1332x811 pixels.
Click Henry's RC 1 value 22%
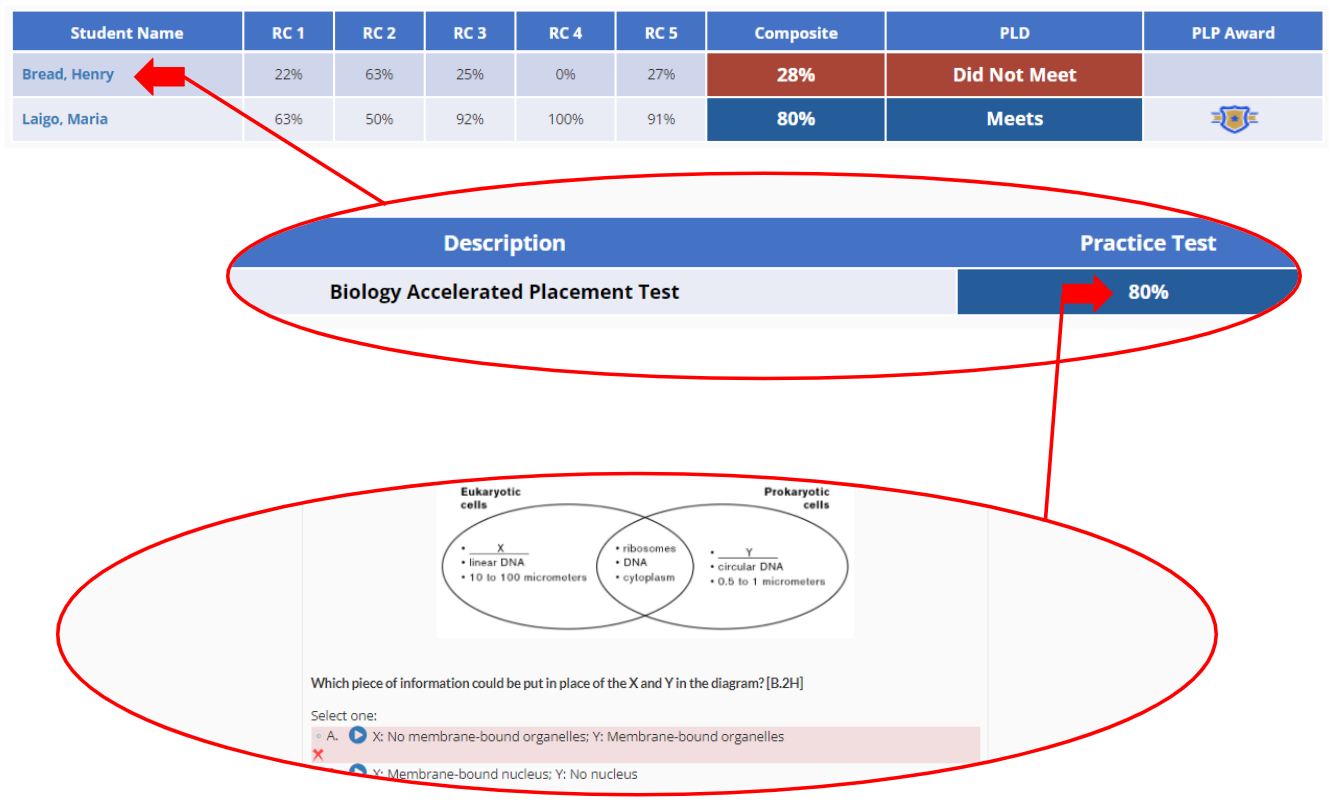(288, 75)
